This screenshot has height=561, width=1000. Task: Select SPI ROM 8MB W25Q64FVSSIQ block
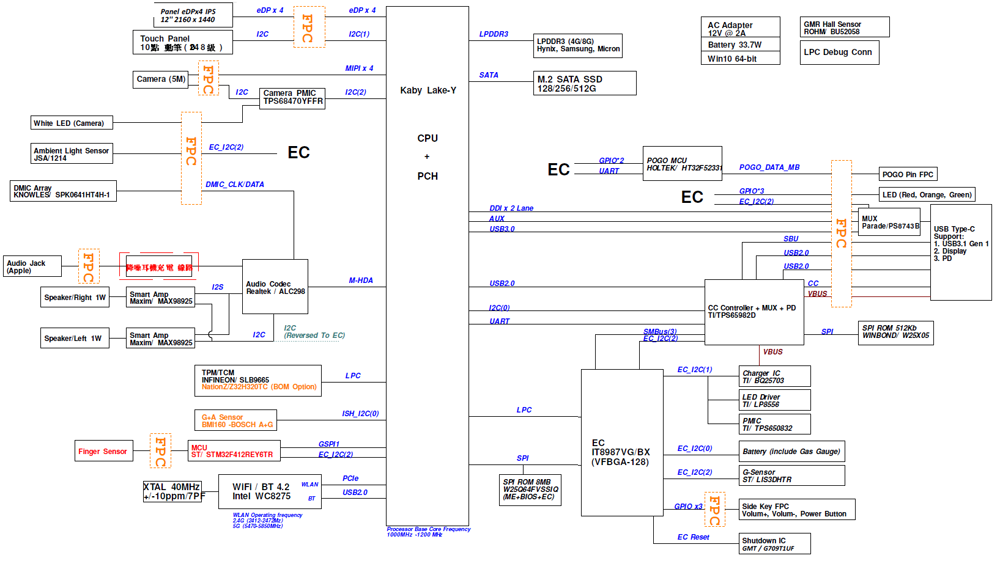tap(530, 490)
